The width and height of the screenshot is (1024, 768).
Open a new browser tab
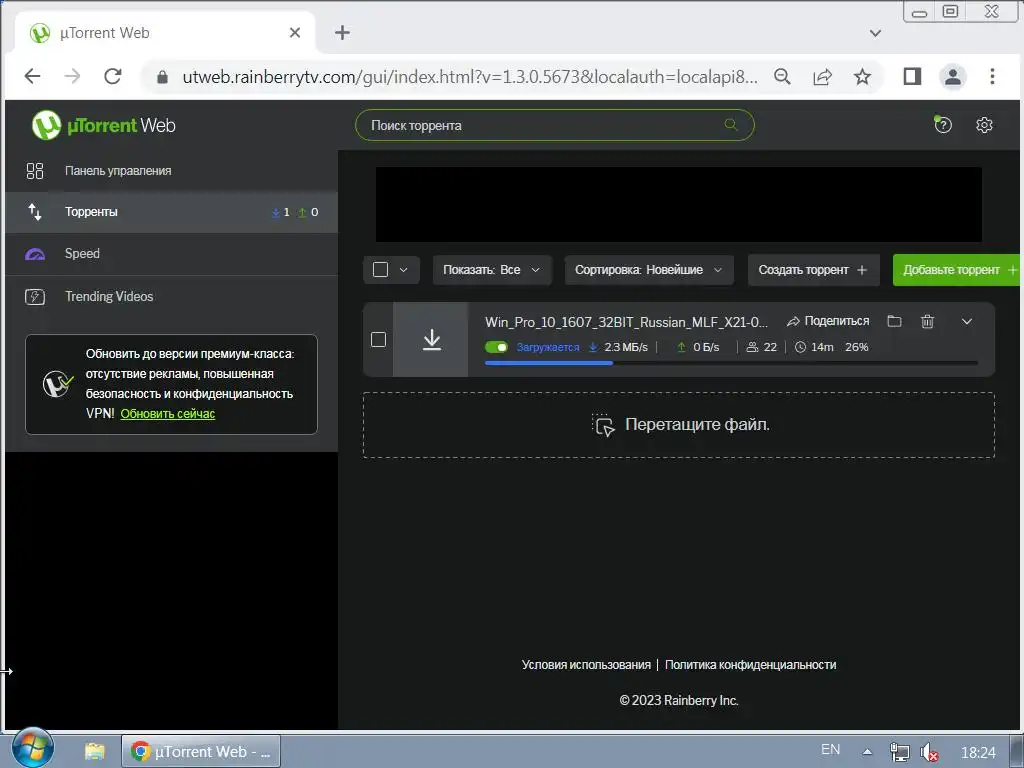coord(342,32)
